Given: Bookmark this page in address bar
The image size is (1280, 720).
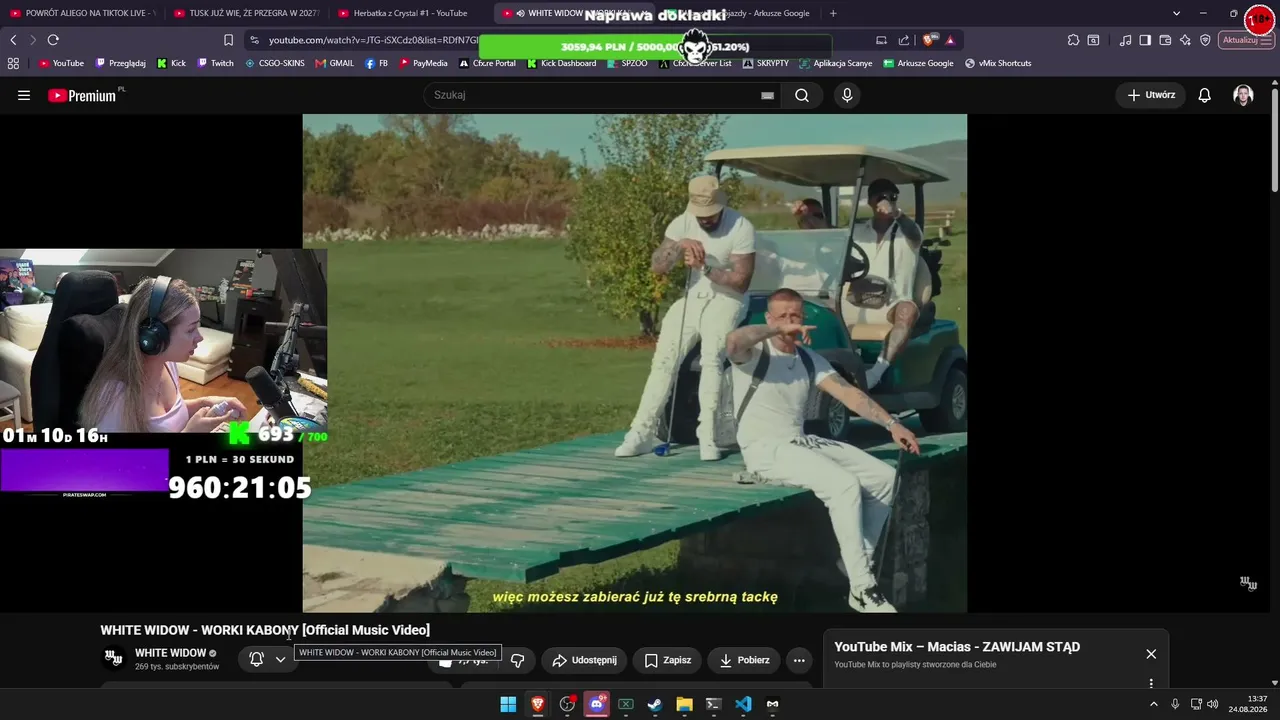Looking at the screenshot, I should click(228, 40).
